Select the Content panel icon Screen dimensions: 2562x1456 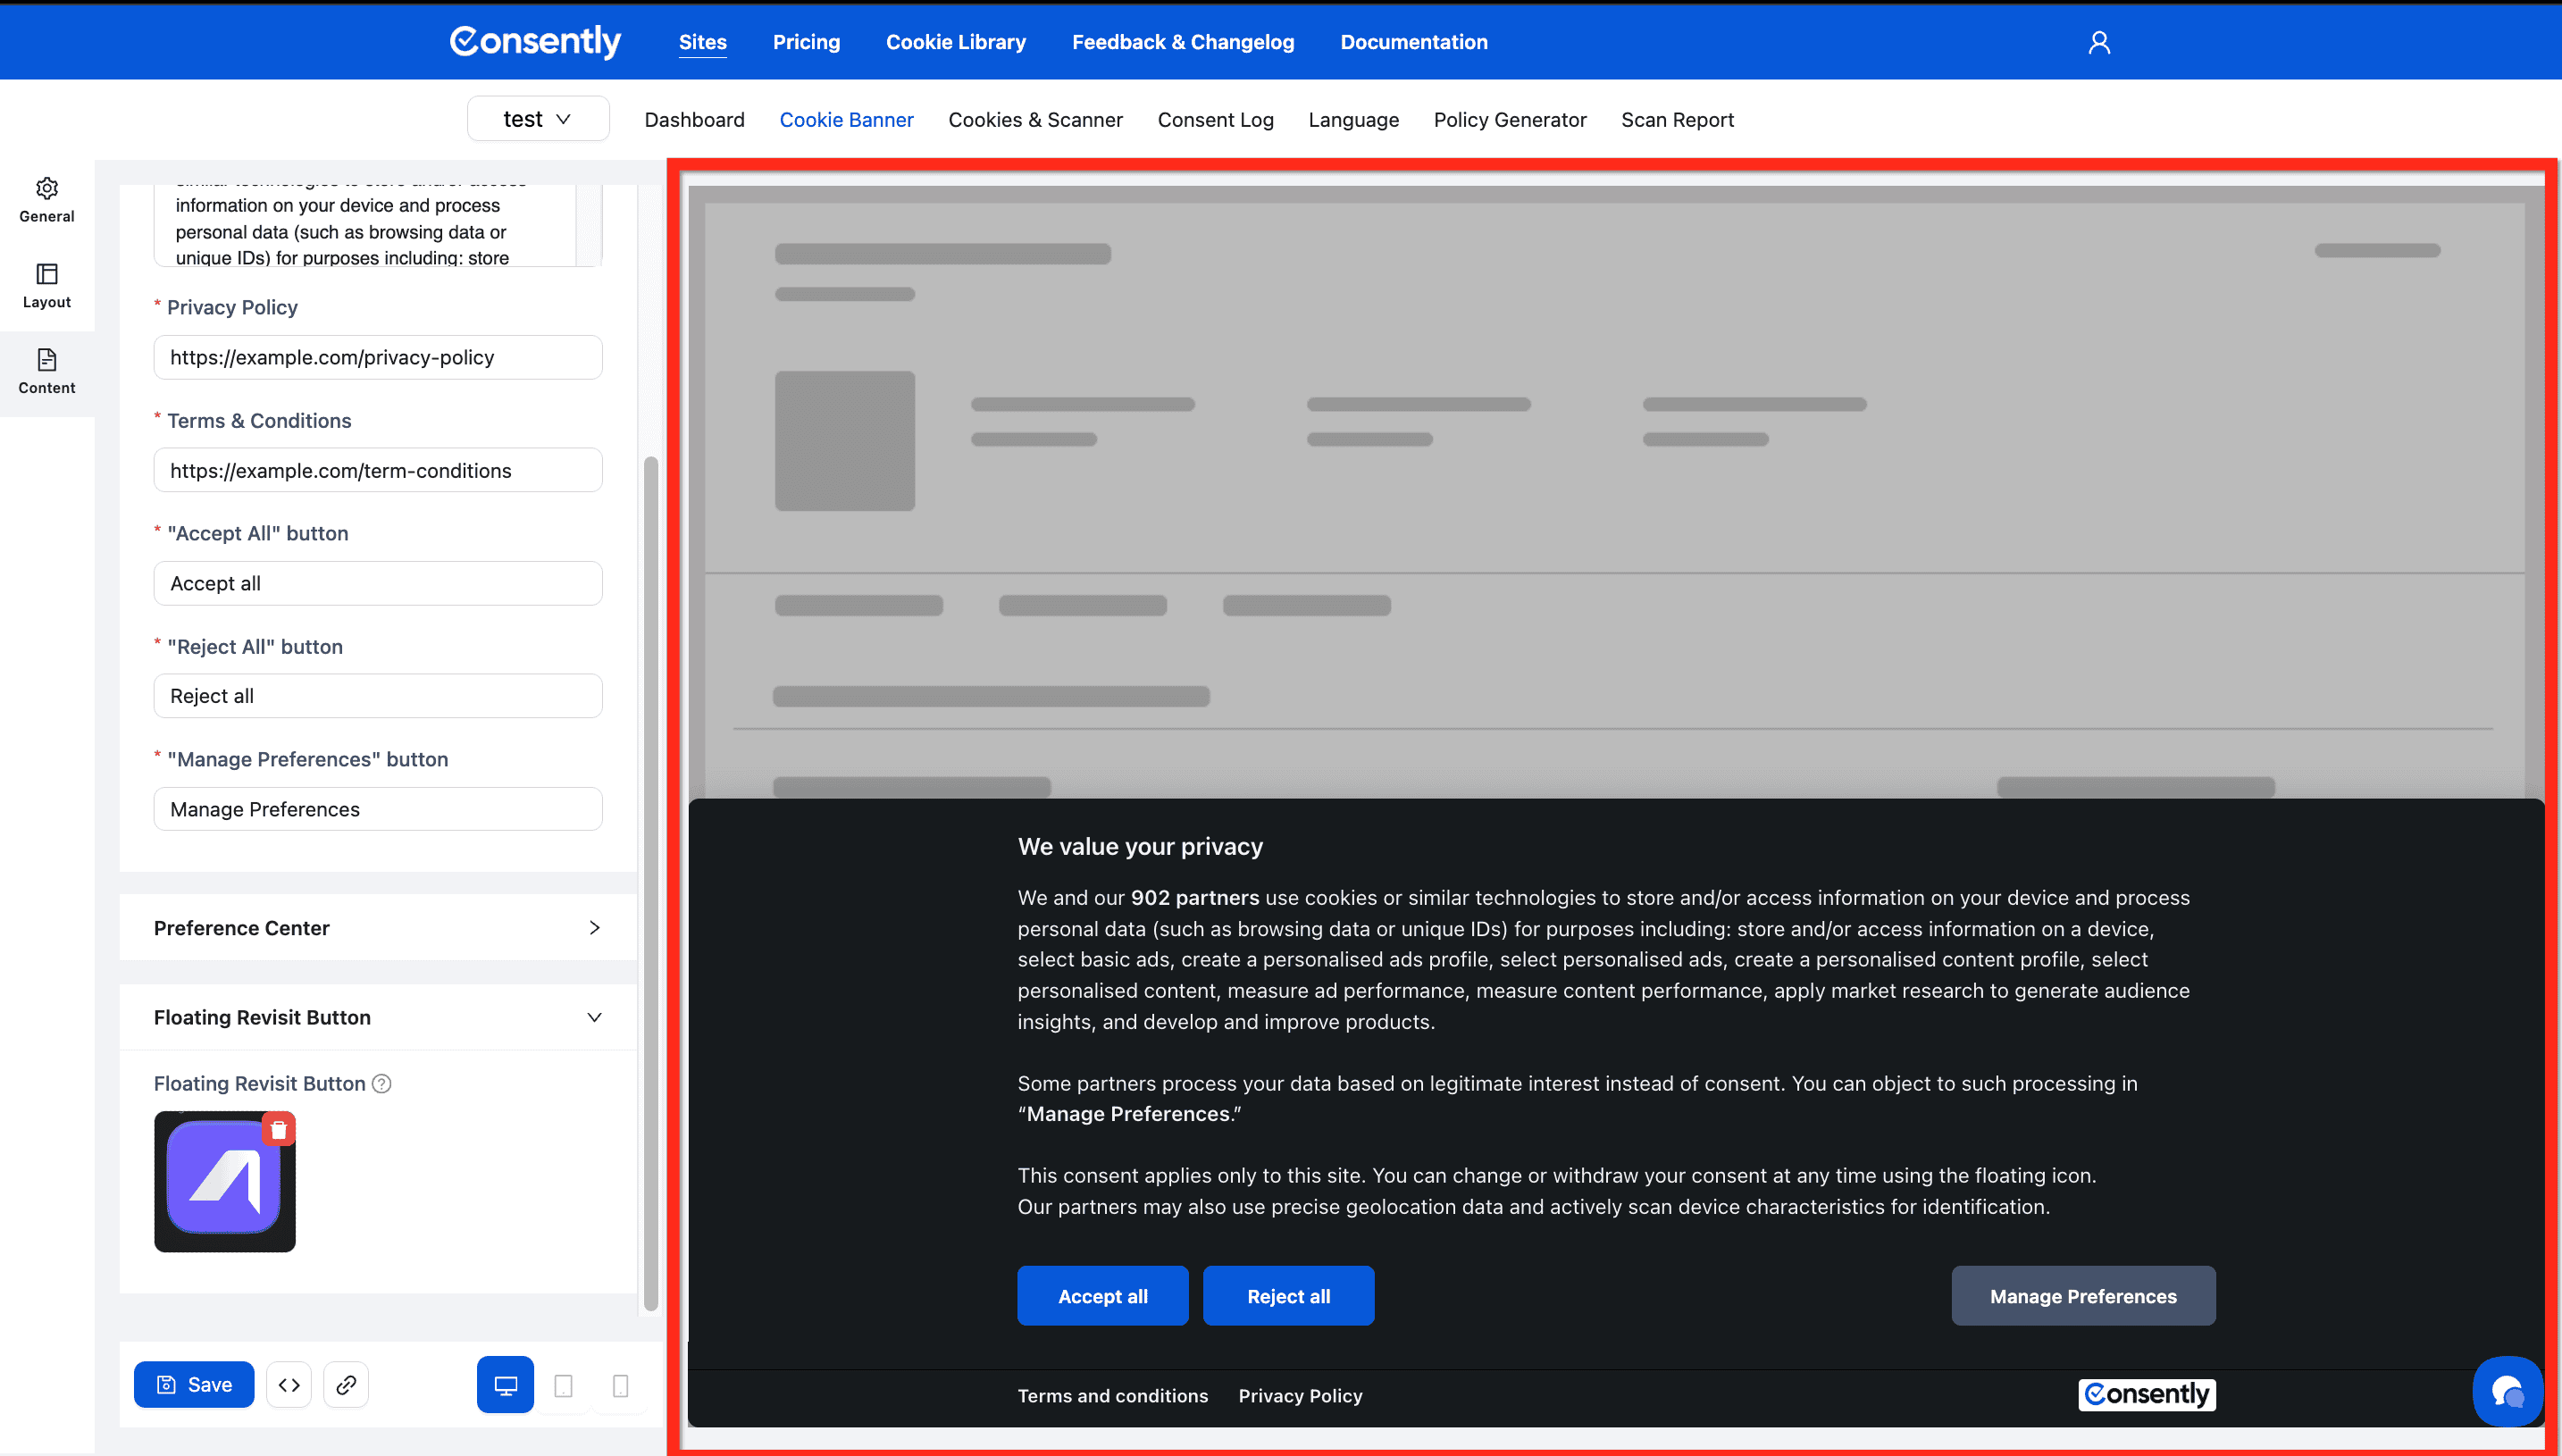46,372
